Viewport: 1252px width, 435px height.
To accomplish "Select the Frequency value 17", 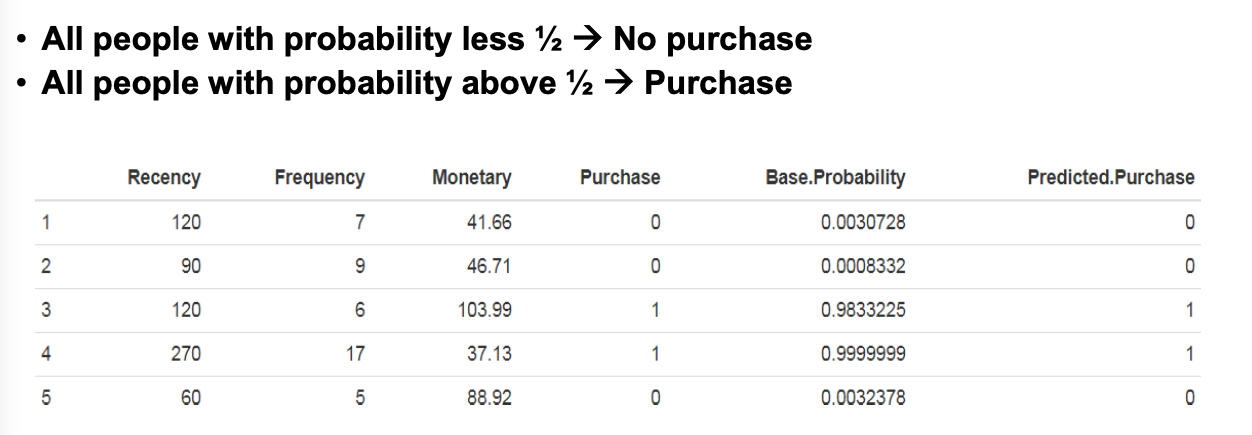I will (x=355, y=354).
